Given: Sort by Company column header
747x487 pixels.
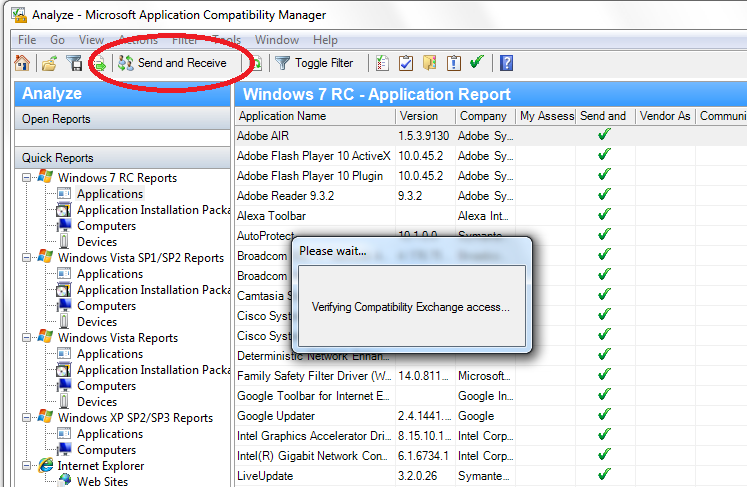Looking at the screenshot, I should (x=485, y=116).
